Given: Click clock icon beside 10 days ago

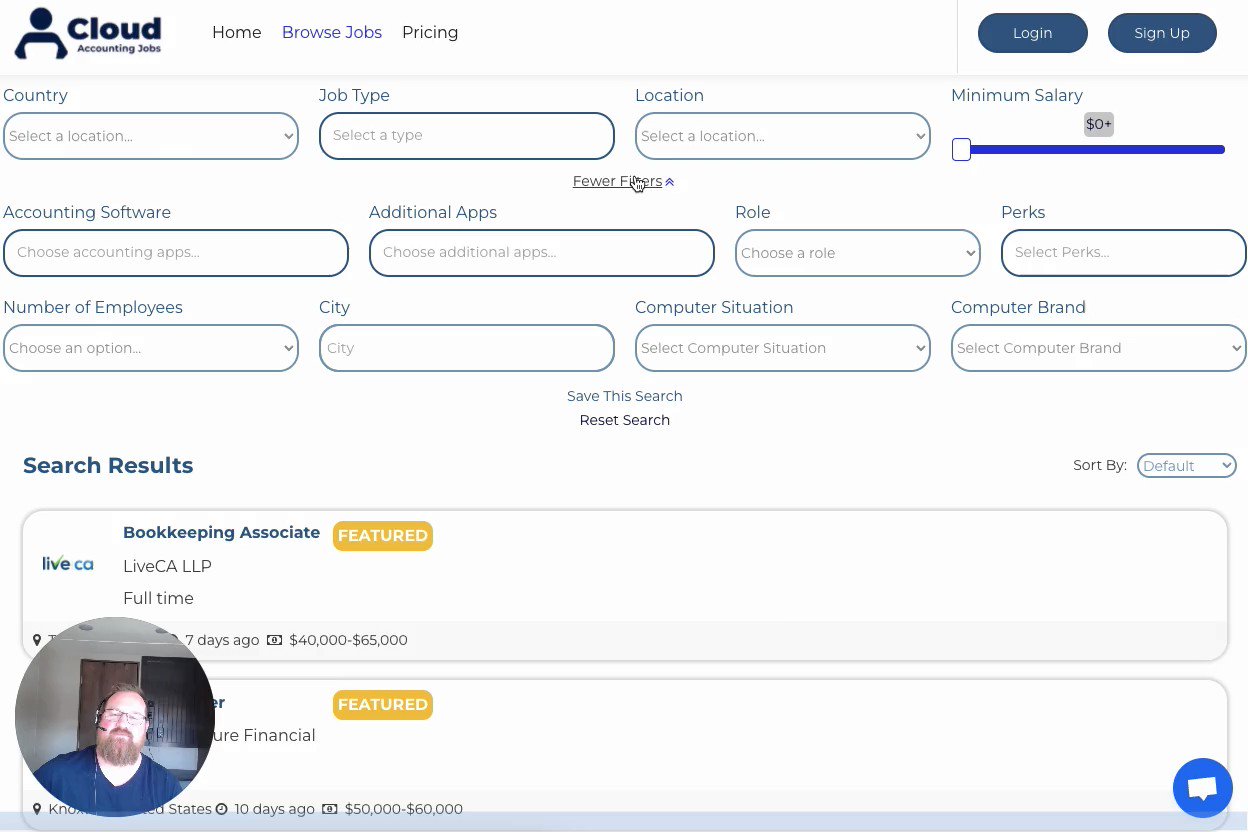Looking at the screenshot, I should coord(222,809).
